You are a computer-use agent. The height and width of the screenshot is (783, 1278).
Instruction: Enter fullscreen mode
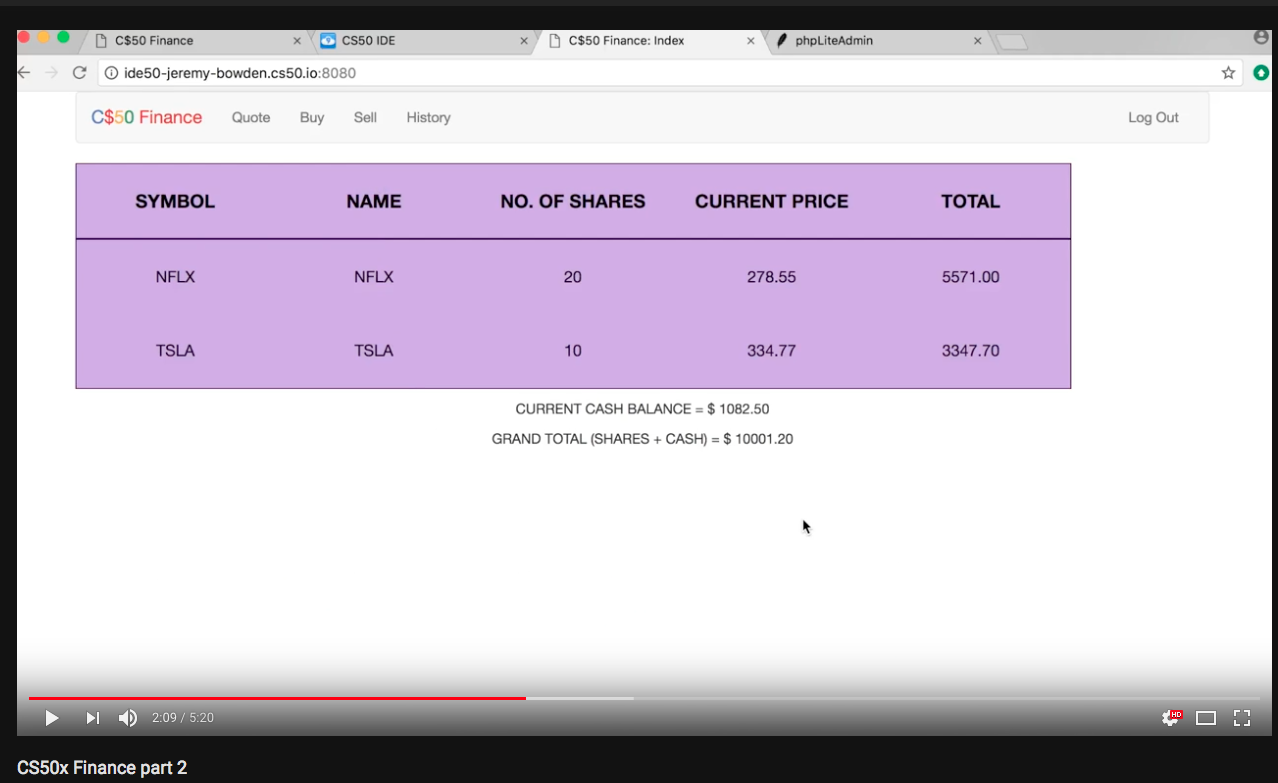1242,718
